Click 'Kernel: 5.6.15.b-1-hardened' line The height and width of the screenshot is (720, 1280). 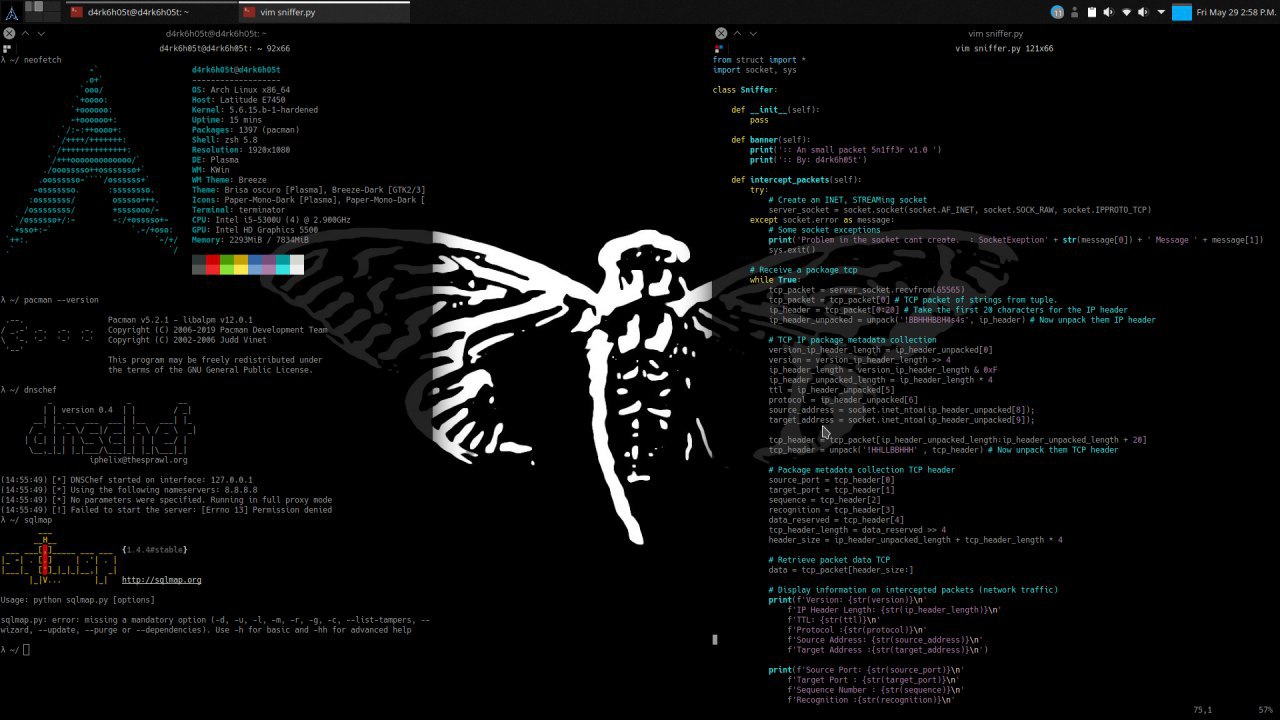coord(255,110)
